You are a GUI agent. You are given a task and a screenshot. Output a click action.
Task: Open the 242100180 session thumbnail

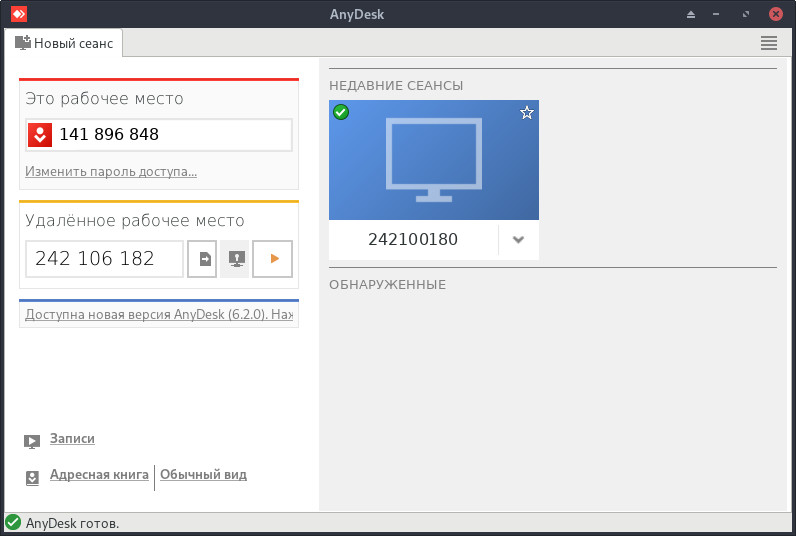point(434,160)
